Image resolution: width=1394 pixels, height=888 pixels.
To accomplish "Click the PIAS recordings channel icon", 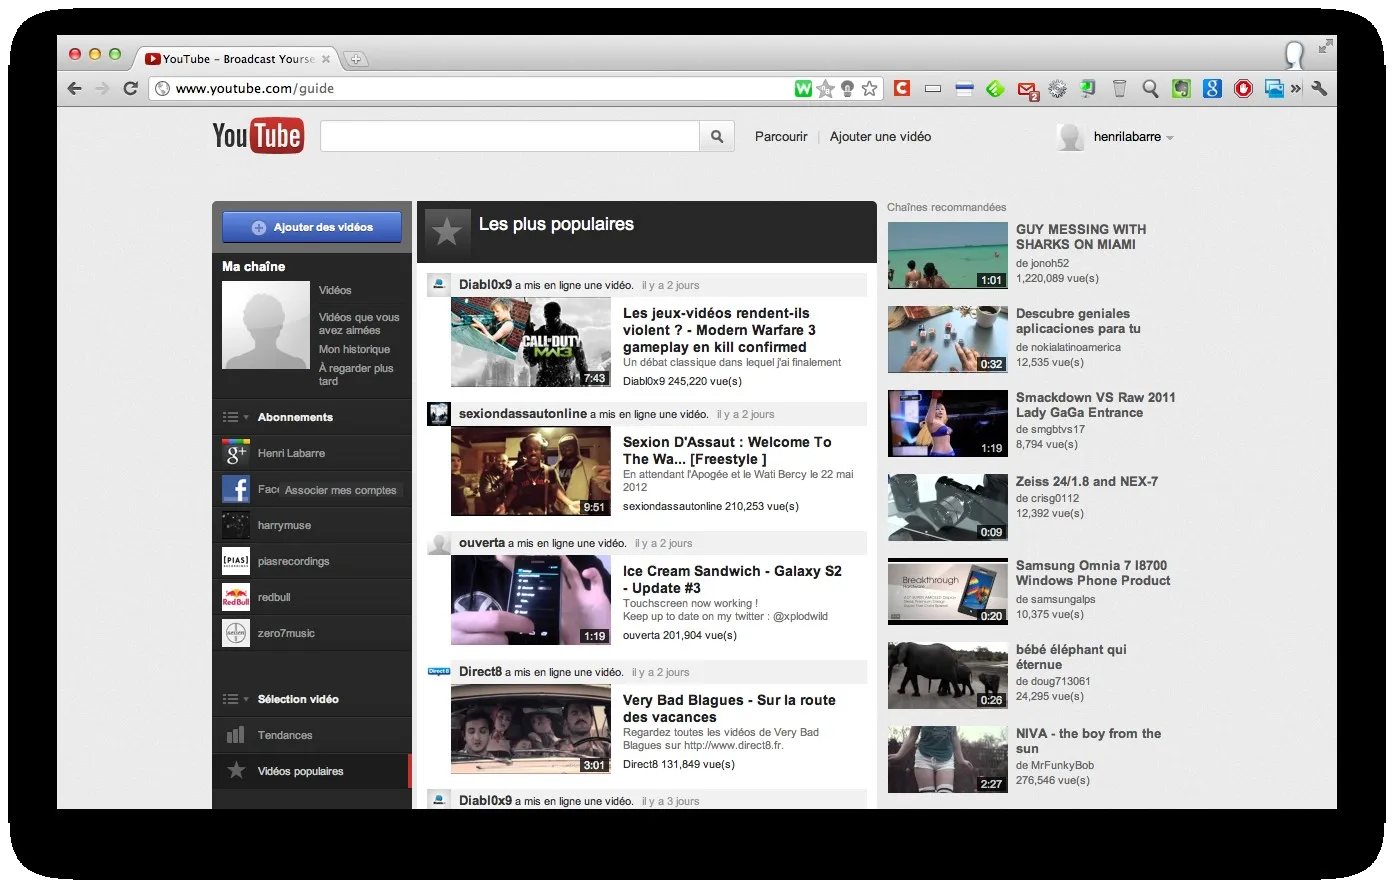I will click(x=236, y=561).
